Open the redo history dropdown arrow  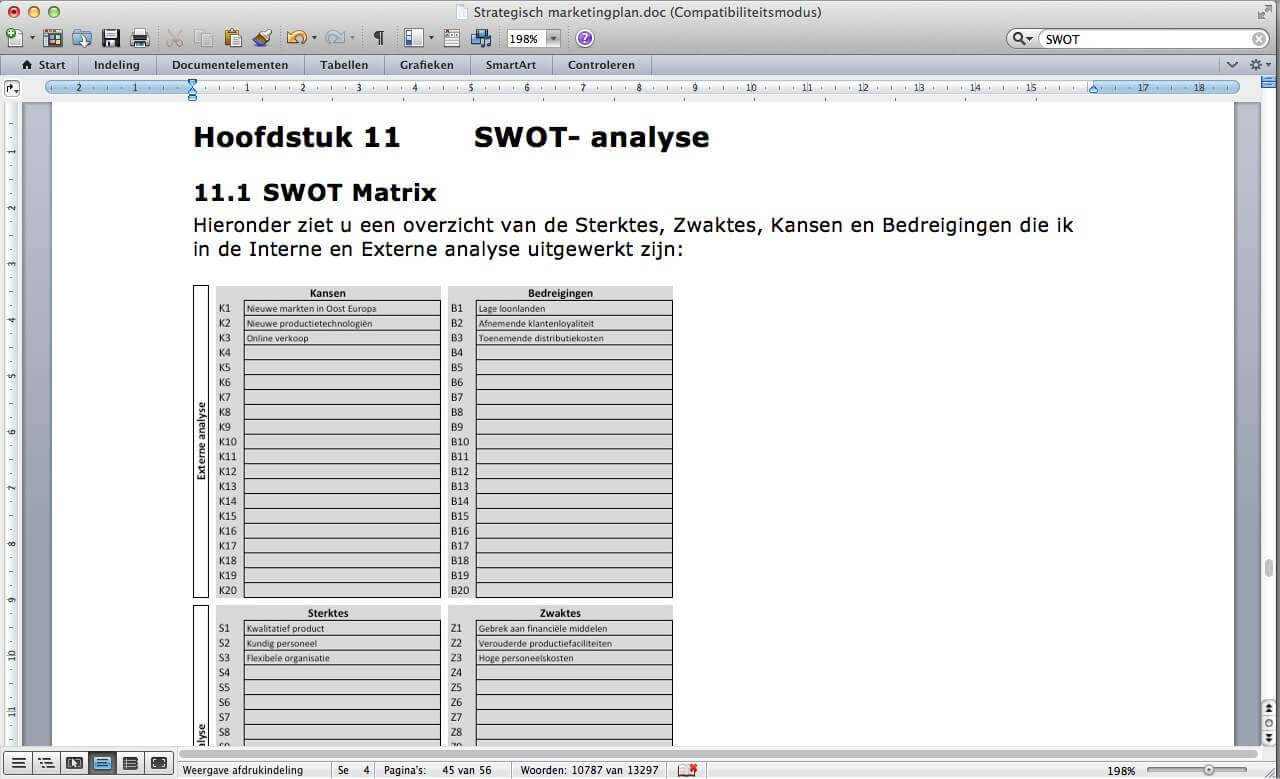[353, 38]
